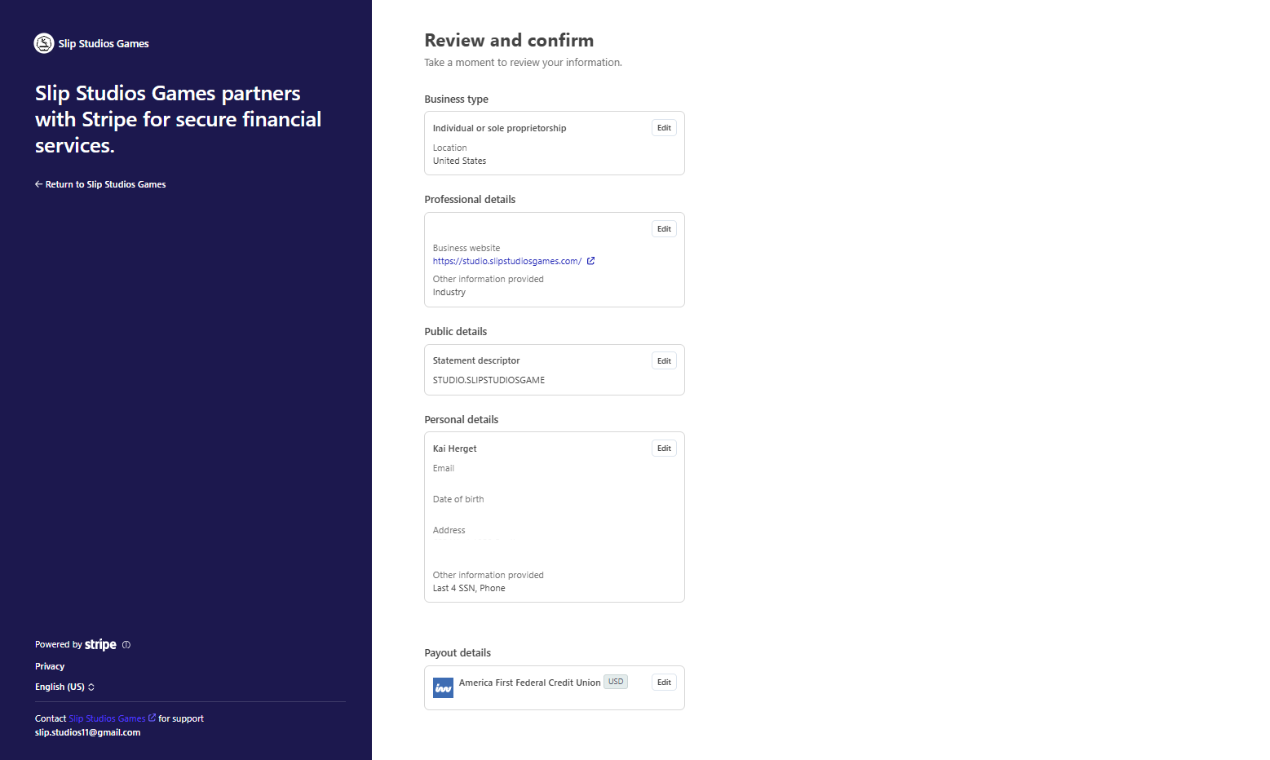Image resolution: width=1270 pixels, height=760 pixels.
Task: Click Slip Studios Games brand name text
Action: (104, 44)
